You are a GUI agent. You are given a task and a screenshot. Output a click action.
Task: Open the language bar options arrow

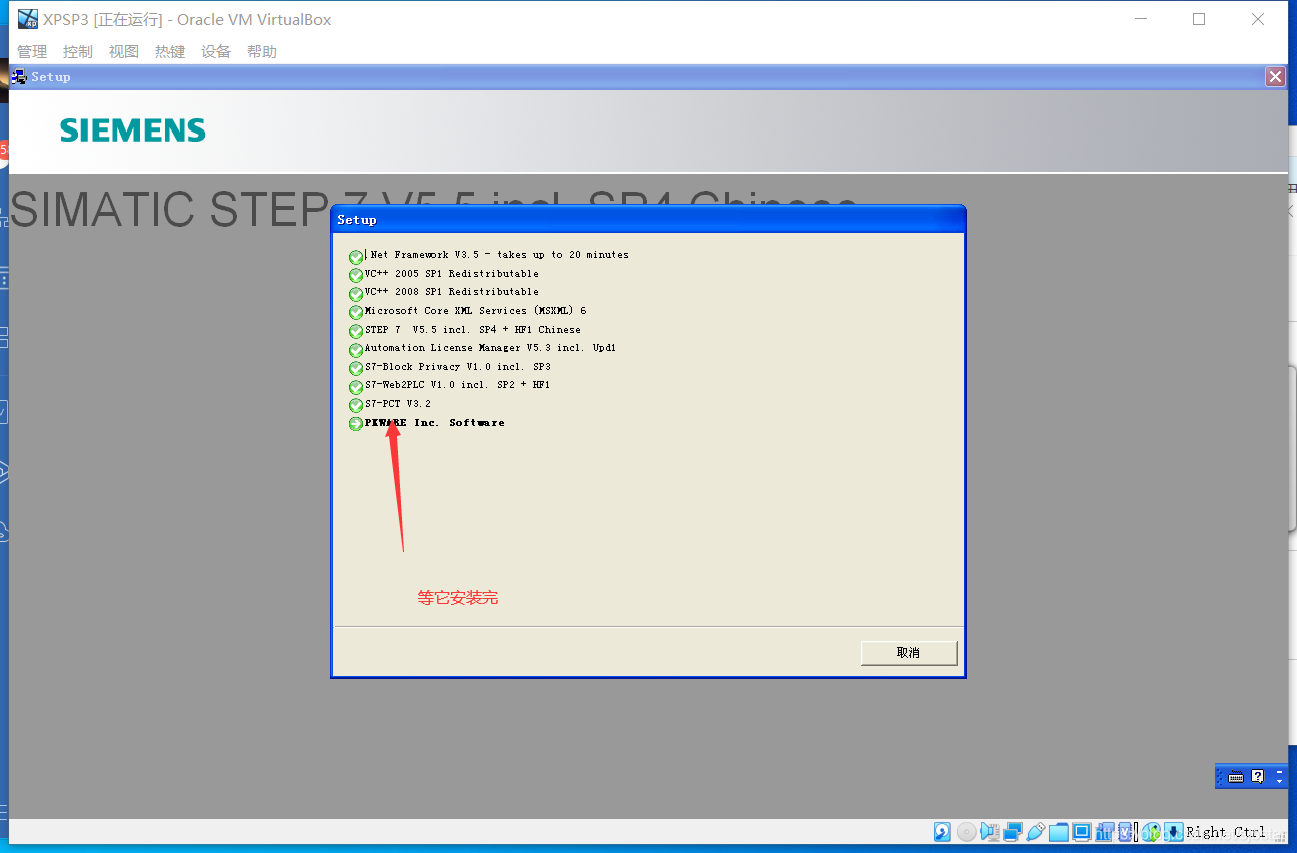pyautogui.click(x=1281, y=781)
